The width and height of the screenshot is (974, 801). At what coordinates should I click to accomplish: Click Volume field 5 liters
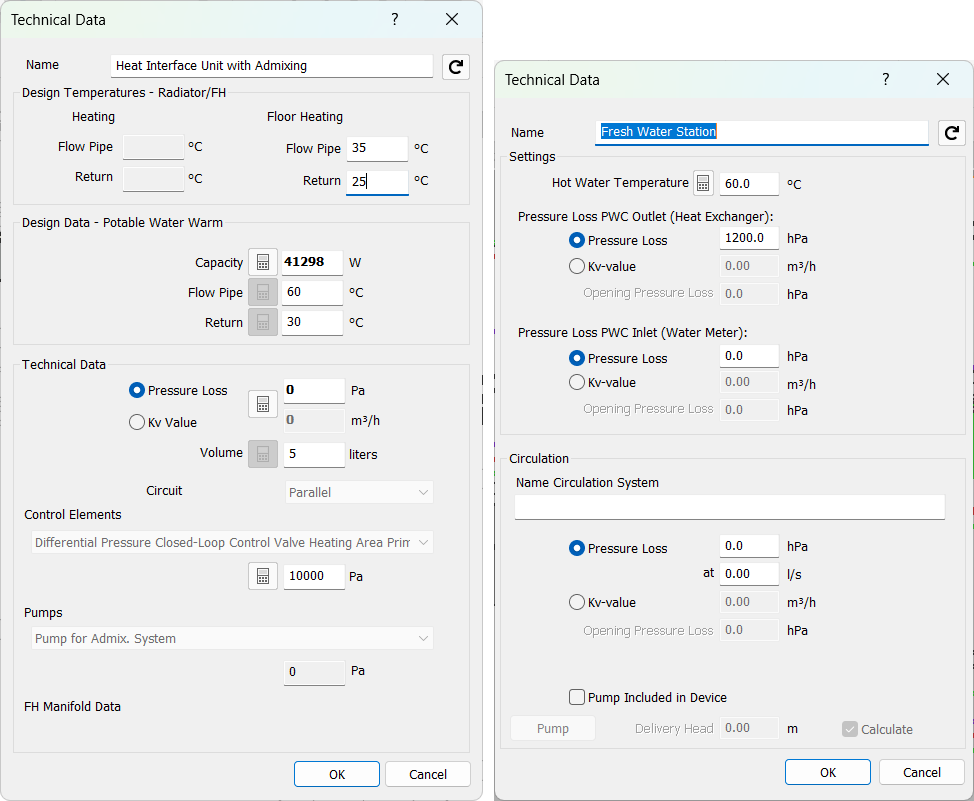[x=314, y=454]
